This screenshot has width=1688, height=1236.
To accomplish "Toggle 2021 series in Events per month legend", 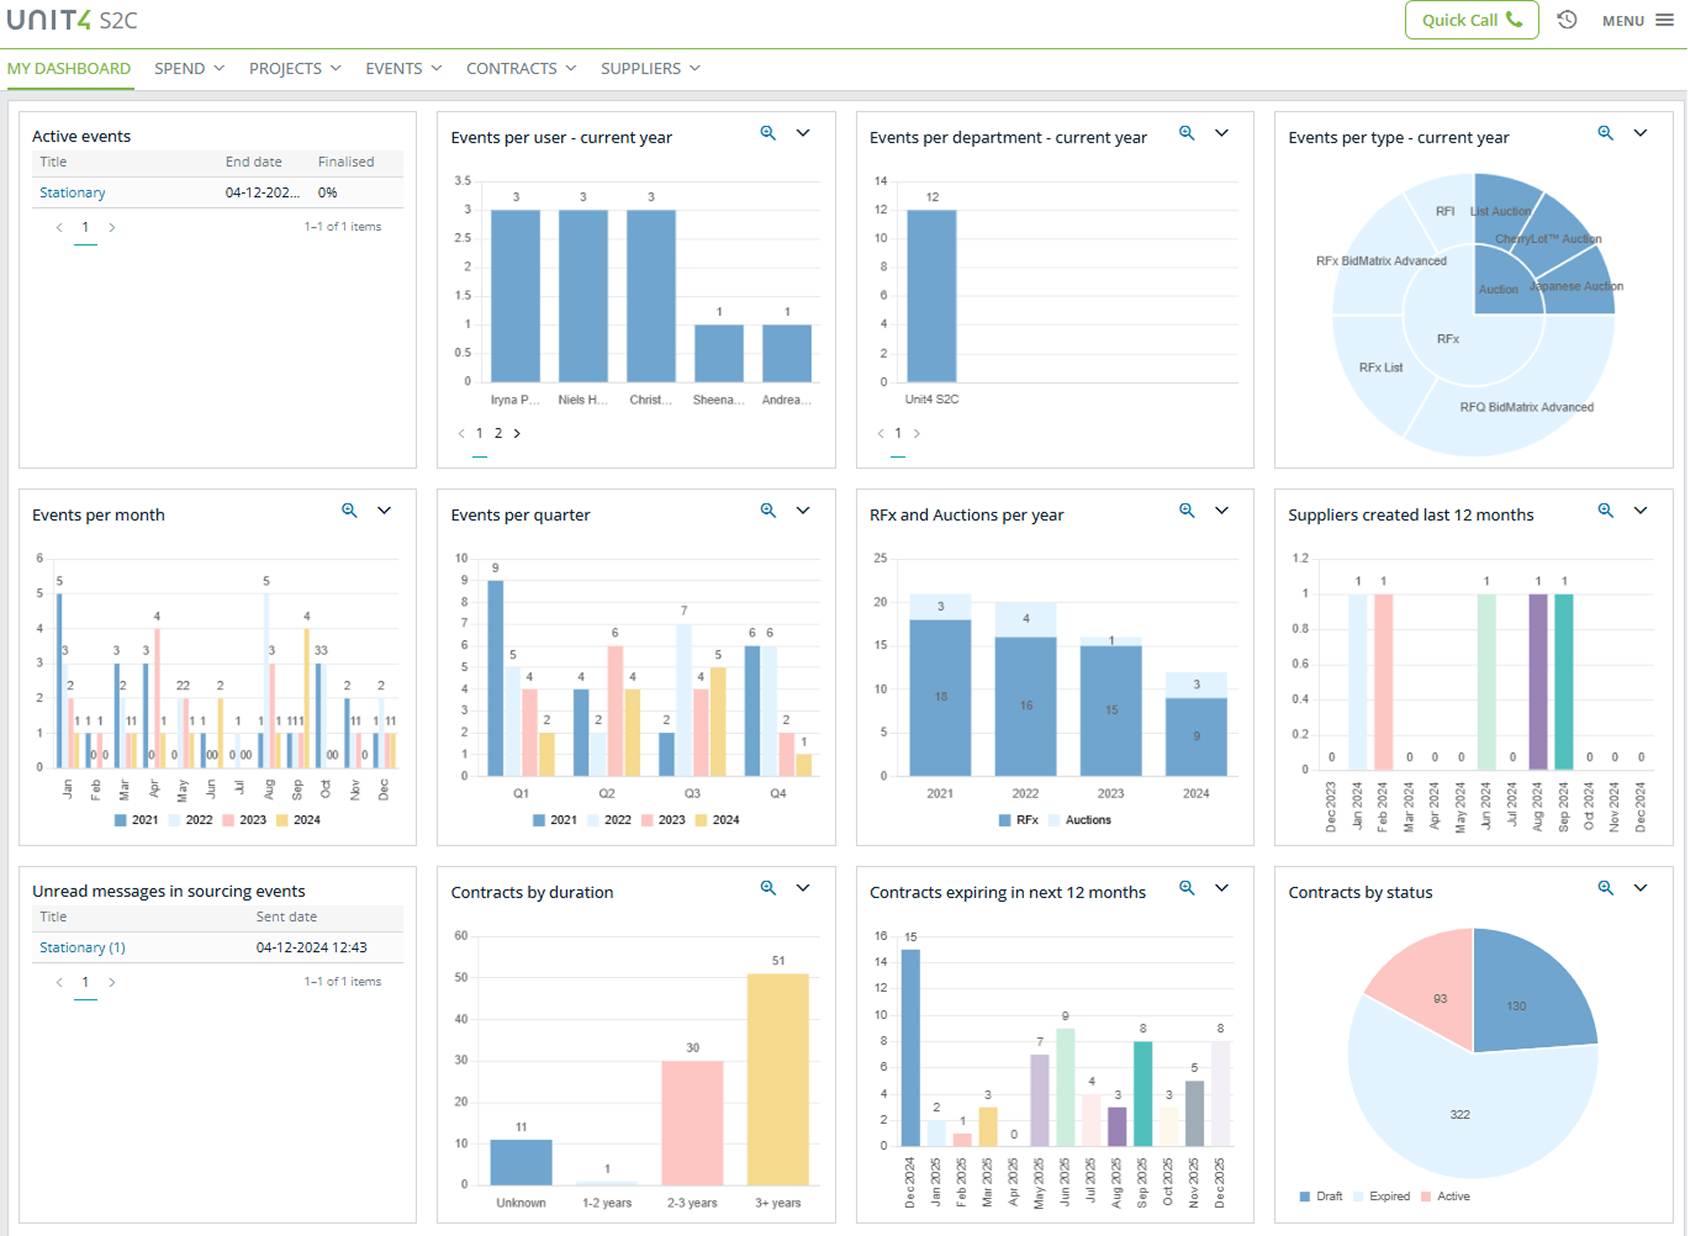I will tap(136, 820).
